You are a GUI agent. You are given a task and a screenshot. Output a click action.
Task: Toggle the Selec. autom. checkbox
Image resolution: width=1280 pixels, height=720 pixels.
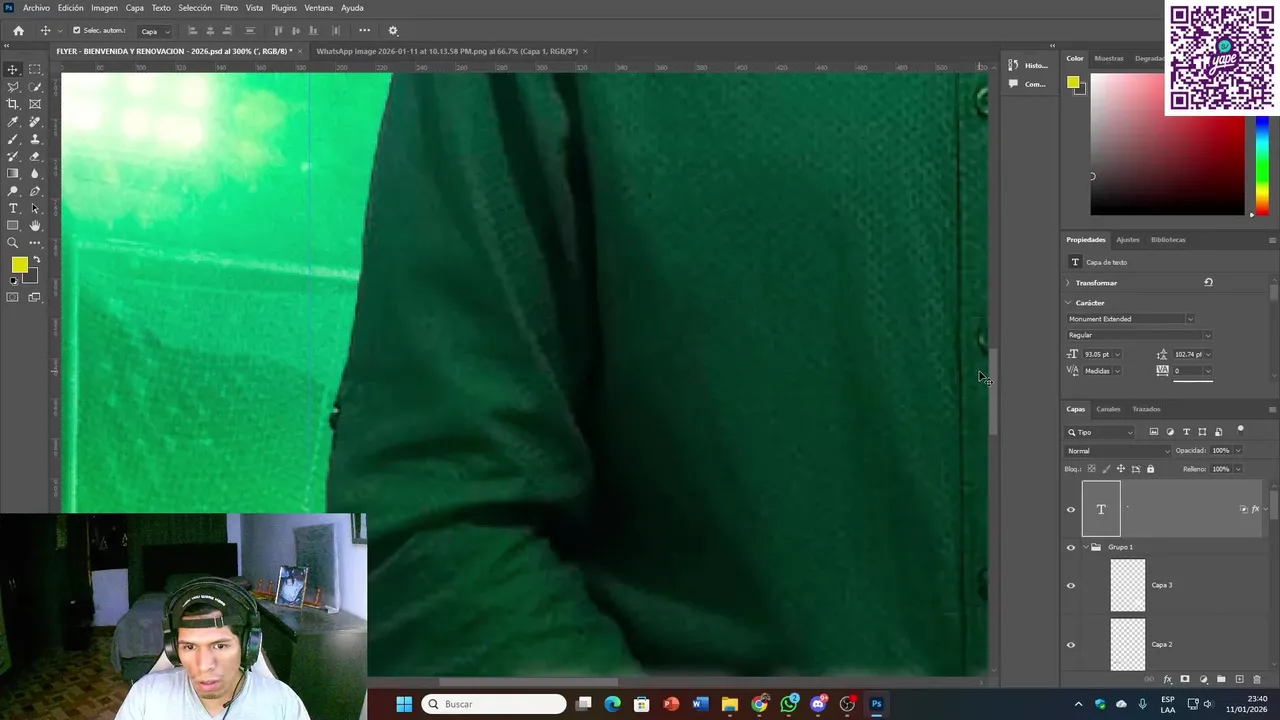[76, 31]
